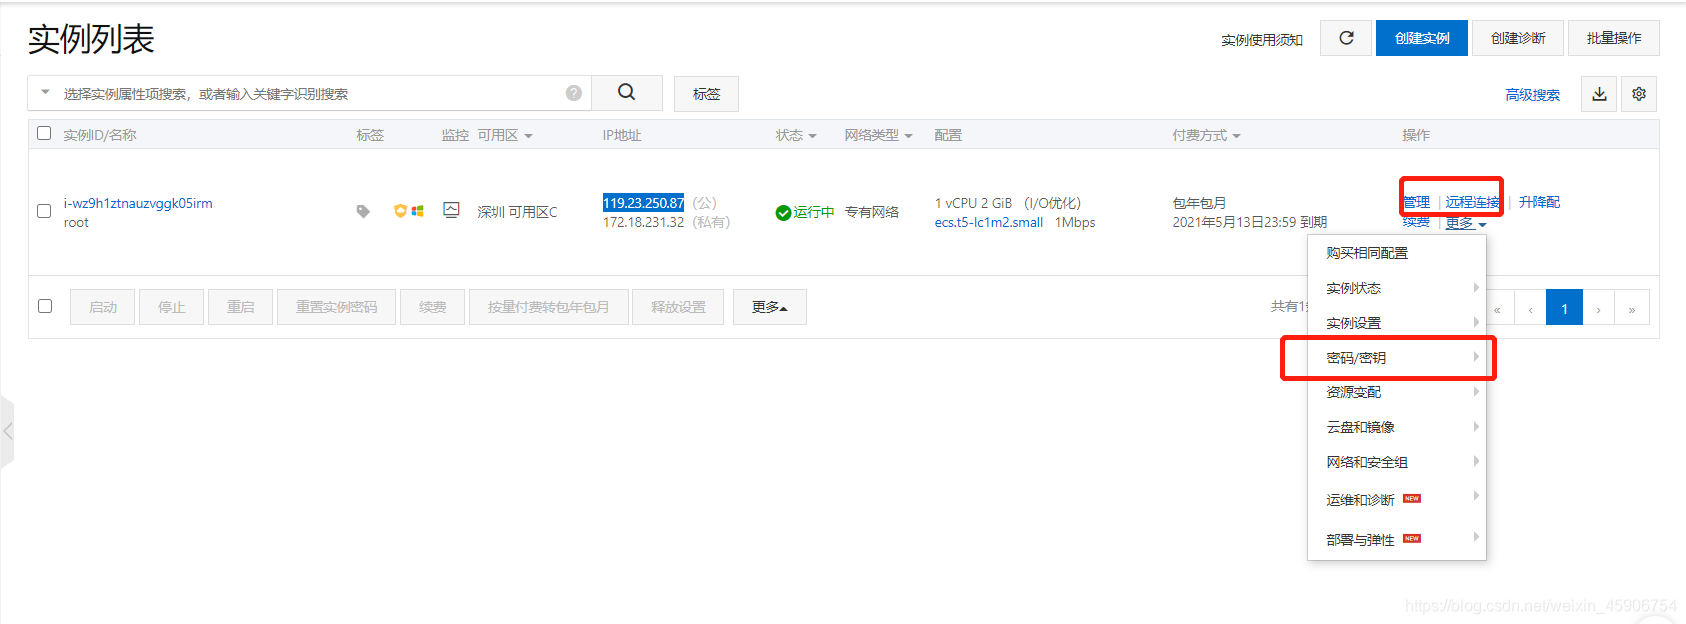This screenshot has width=1686, height=624.
Task: Click the bottom 续费 batch button
Action: point(433,307)
